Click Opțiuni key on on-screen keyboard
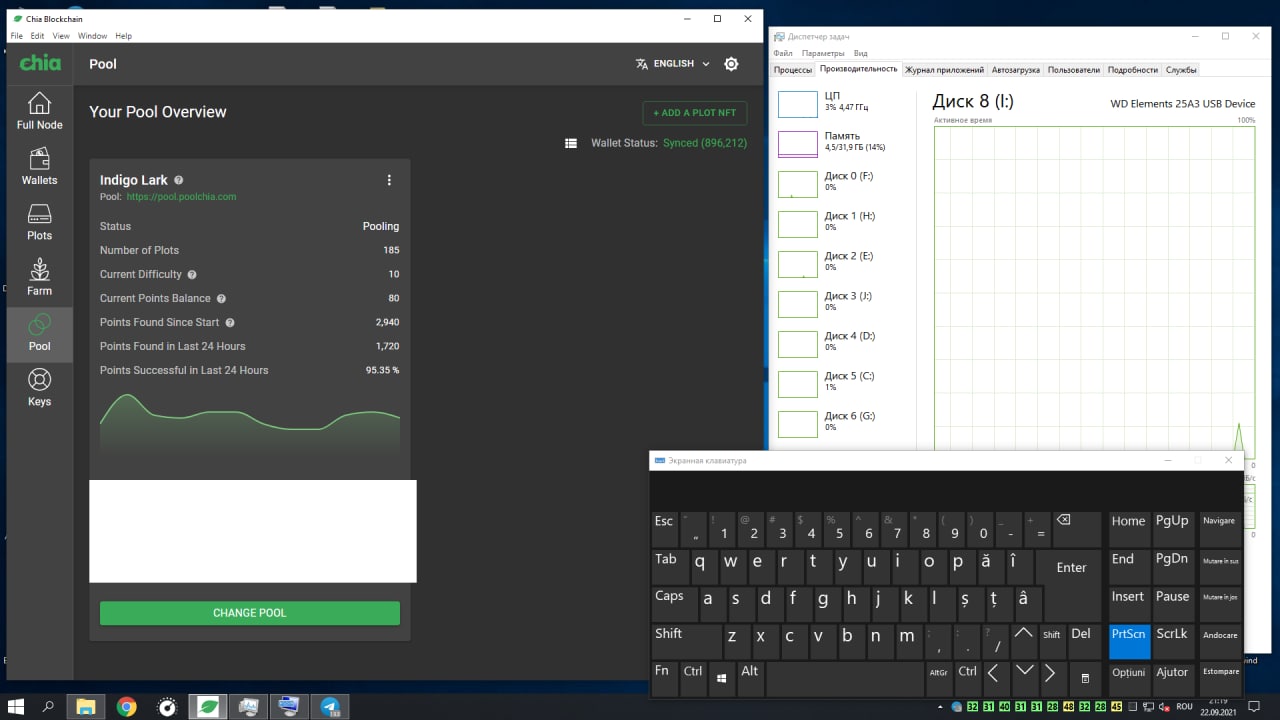The height and width of the screenshot is (720, 1280). click(x=1129, y=678)
